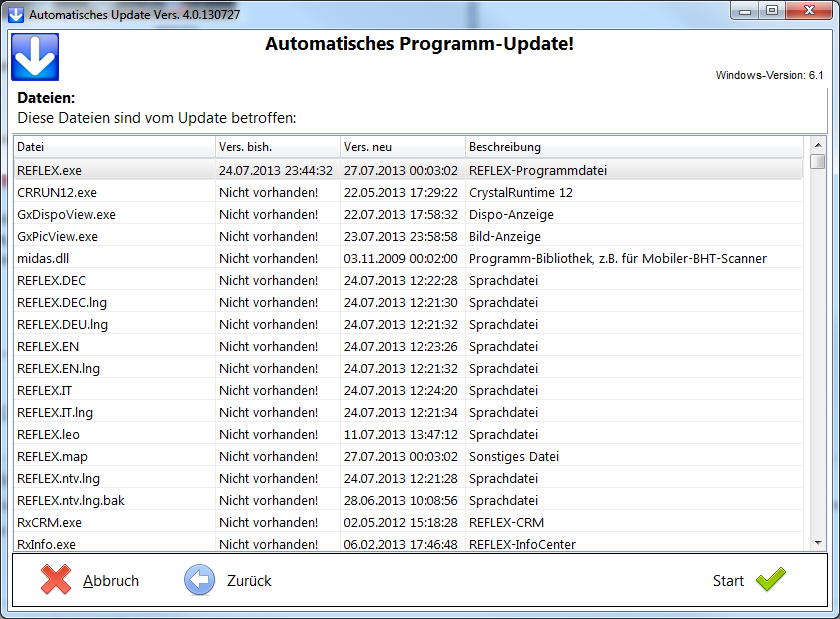Select the GxDispoView.exe file
The image size is (840, 619).
408,214
